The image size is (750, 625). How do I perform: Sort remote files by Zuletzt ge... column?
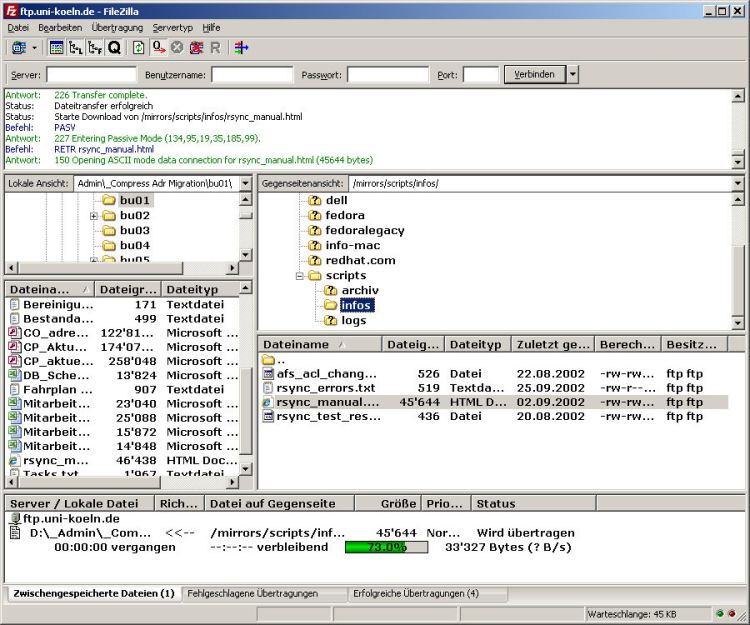tap(552, 345)
